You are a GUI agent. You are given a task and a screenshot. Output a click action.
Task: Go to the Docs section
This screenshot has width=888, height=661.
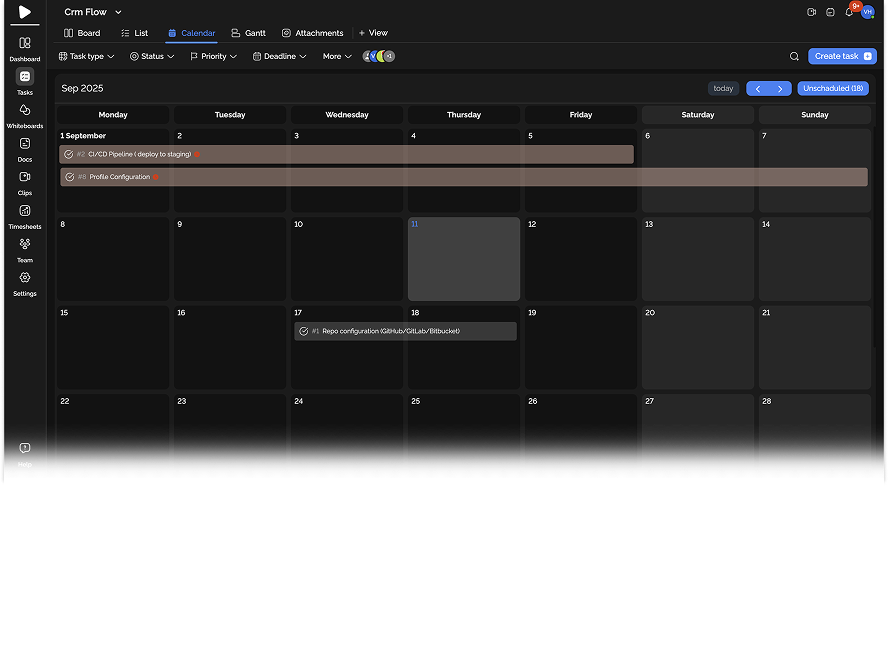pos(25,145)
